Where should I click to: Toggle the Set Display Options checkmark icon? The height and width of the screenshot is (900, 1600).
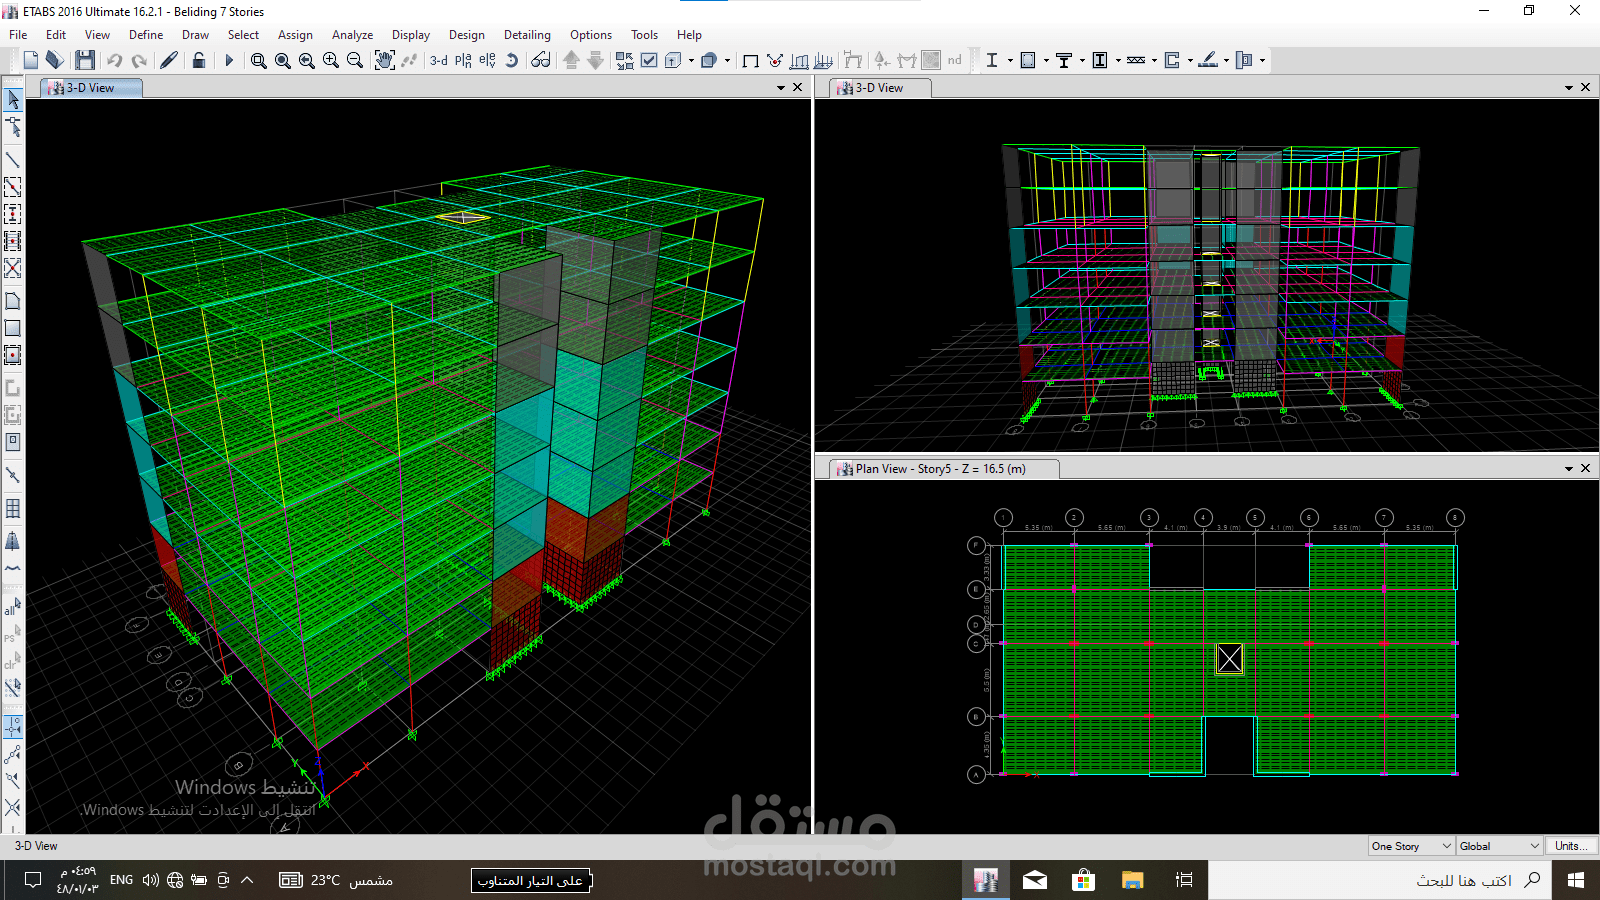[649, 60]
